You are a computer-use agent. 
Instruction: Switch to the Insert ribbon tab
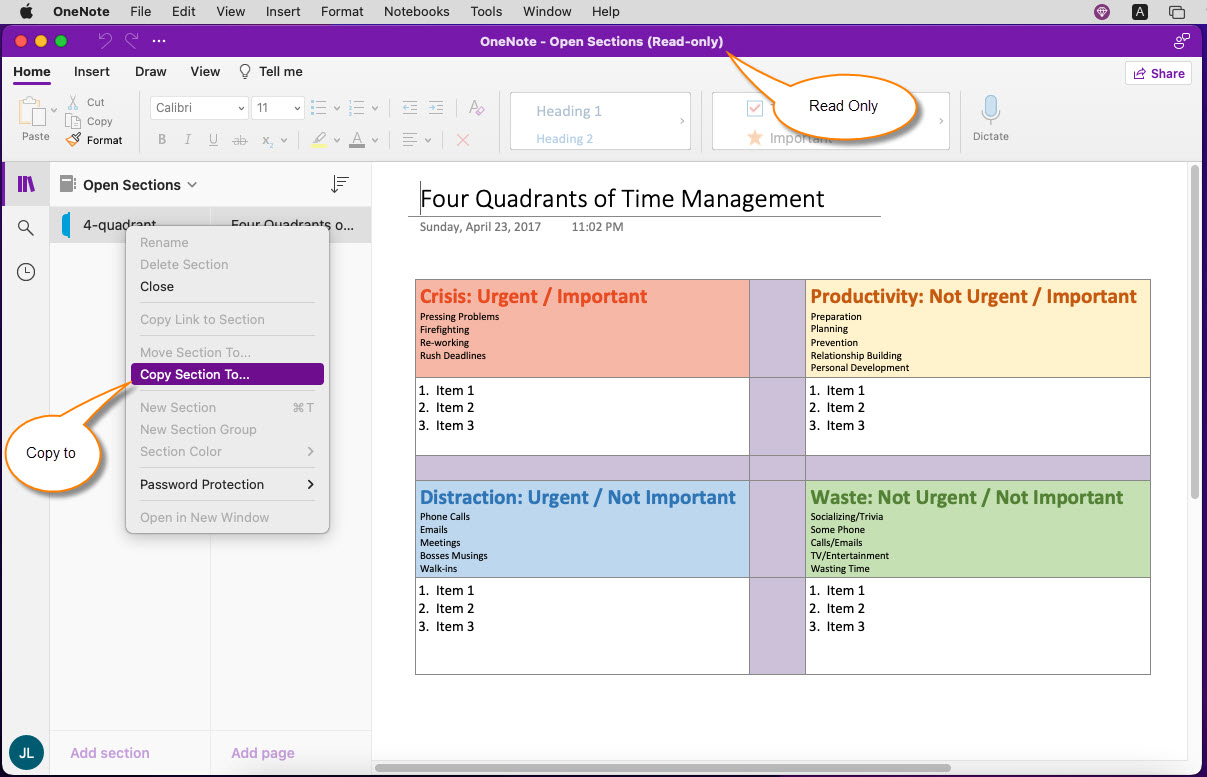[92, 72]
